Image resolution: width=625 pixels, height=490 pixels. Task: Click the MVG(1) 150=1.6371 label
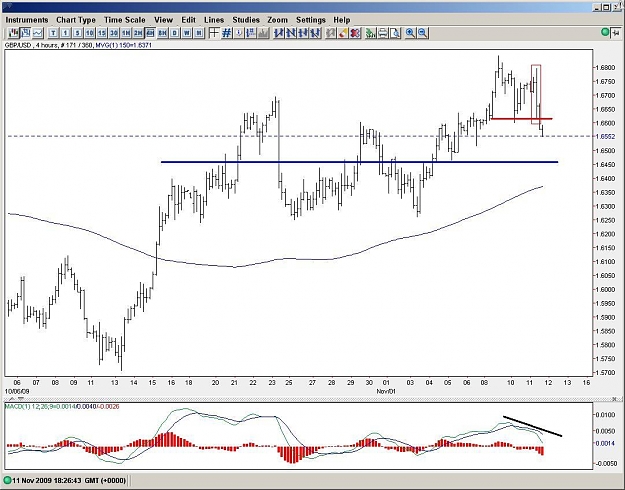point(124,45)
